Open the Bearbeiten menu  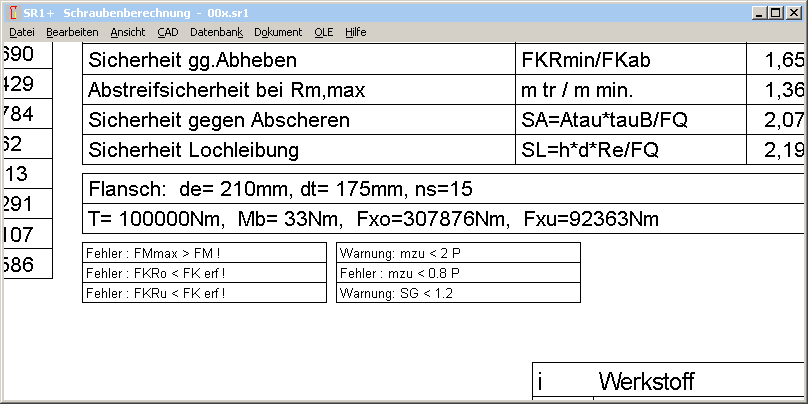[x=72, y=32]
